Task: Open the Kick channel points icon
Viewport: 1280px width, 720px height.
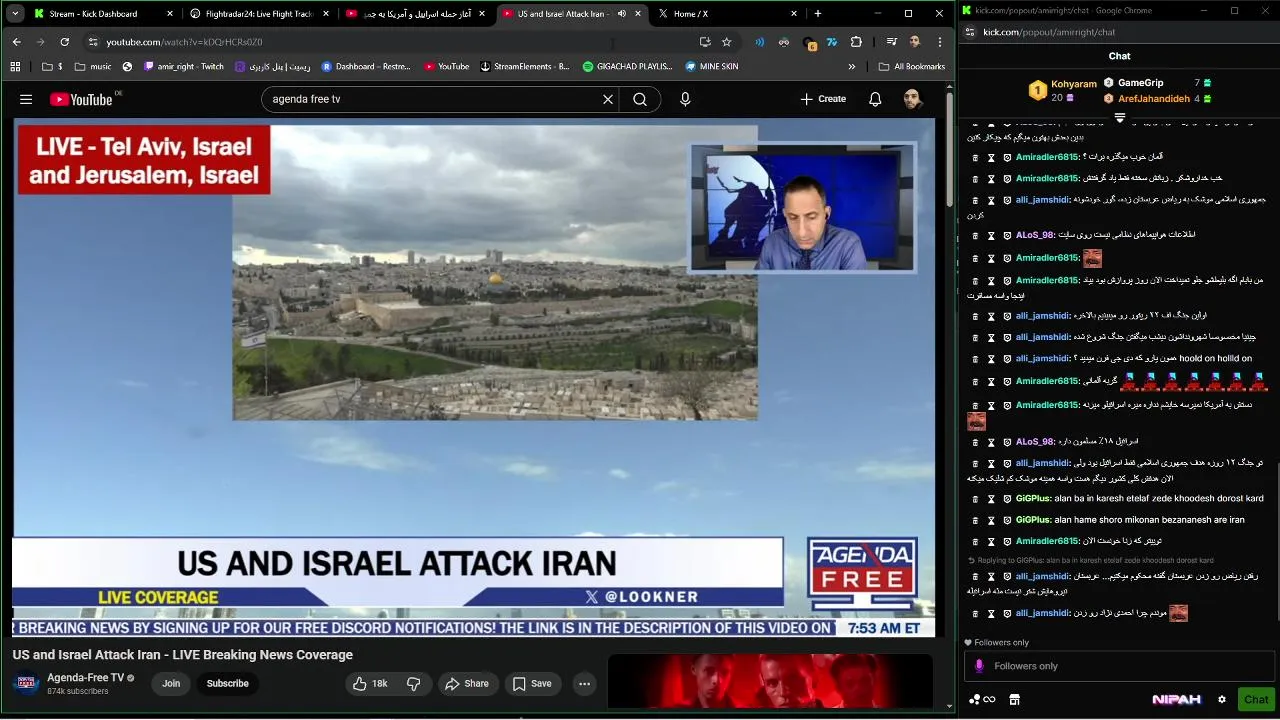Action: click(x=981, y=699)
